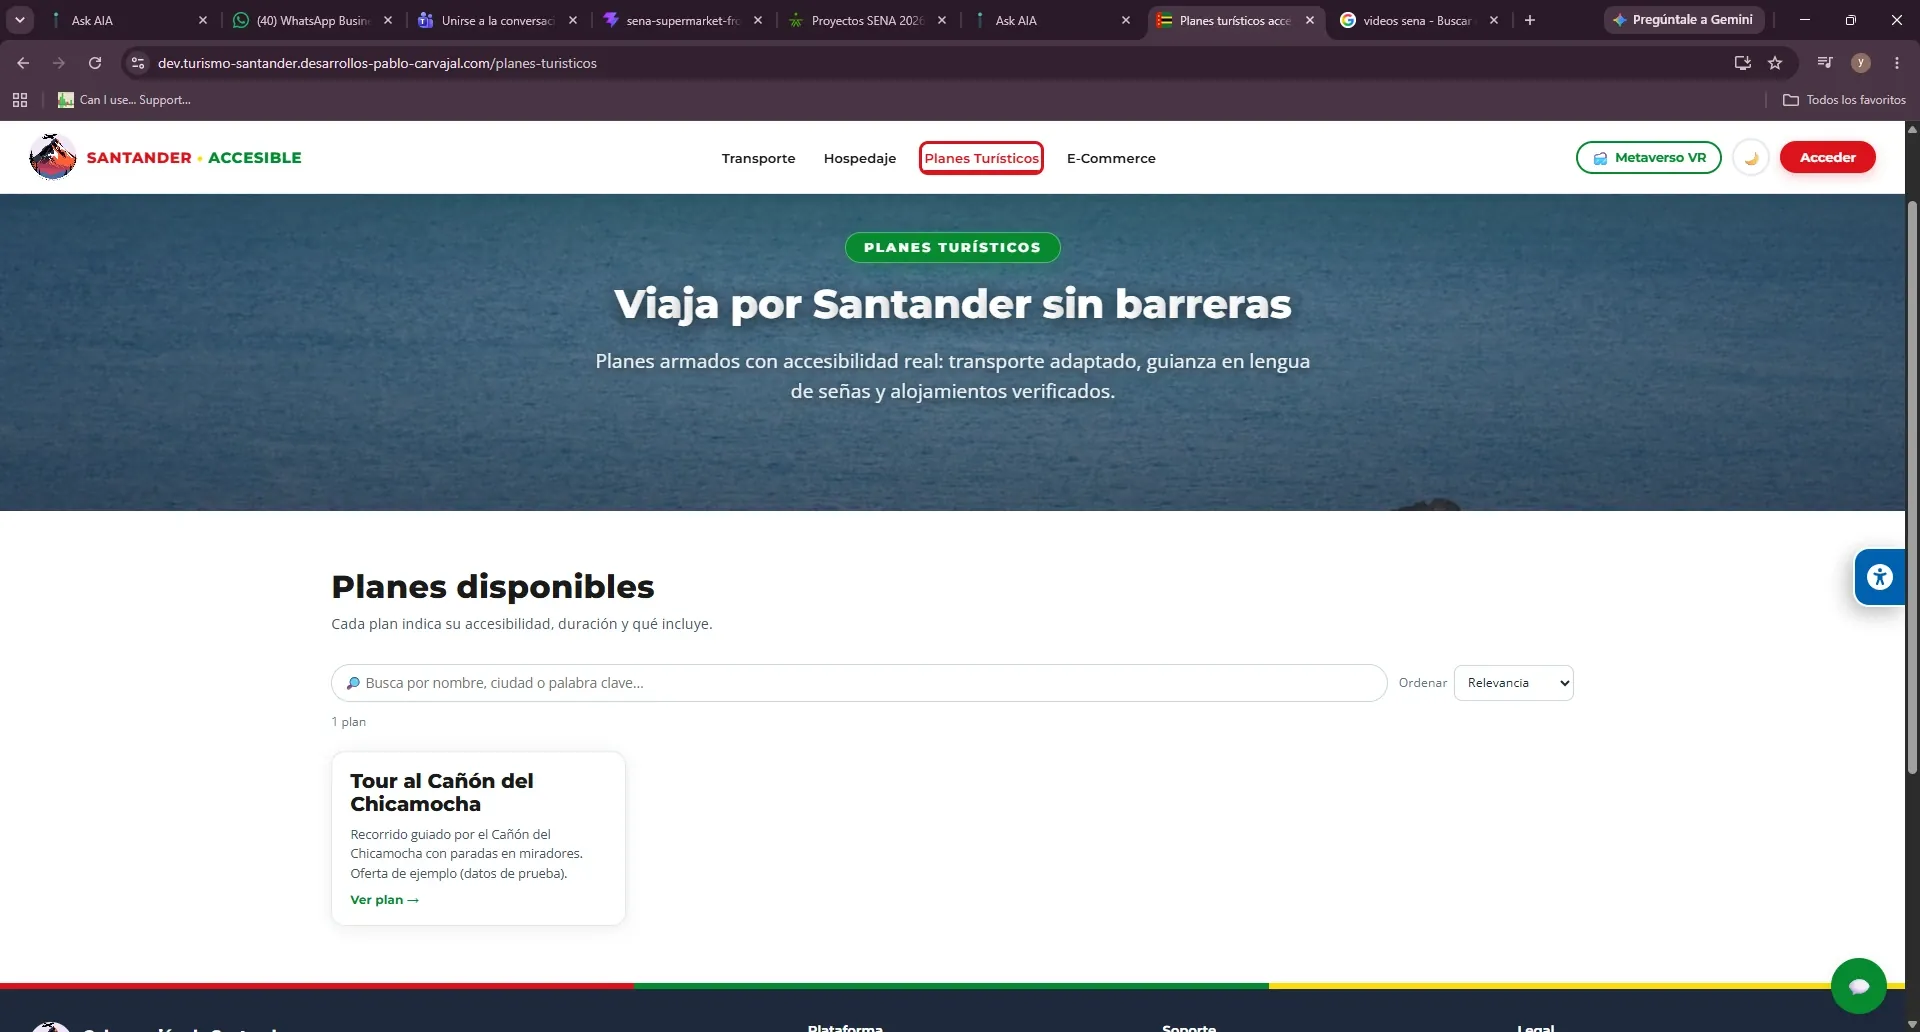Open Can I use Support bookmark
This screenshot has width=1920, height=1032.
[124, 100]
